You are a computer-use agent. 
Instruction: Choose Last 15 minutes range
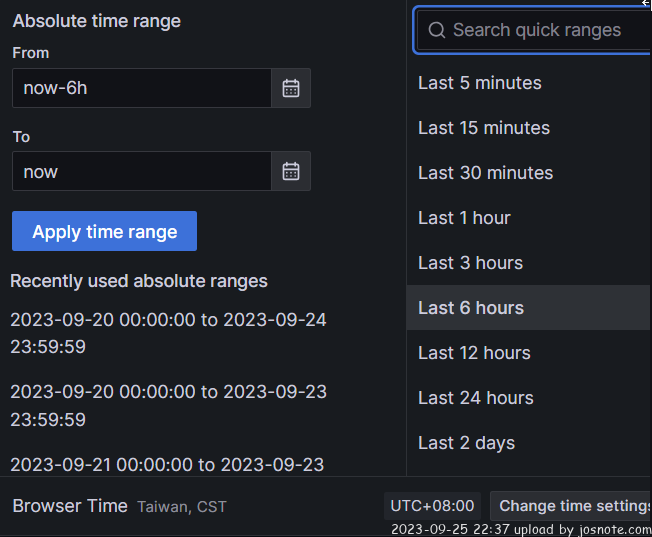click(483, 128)
